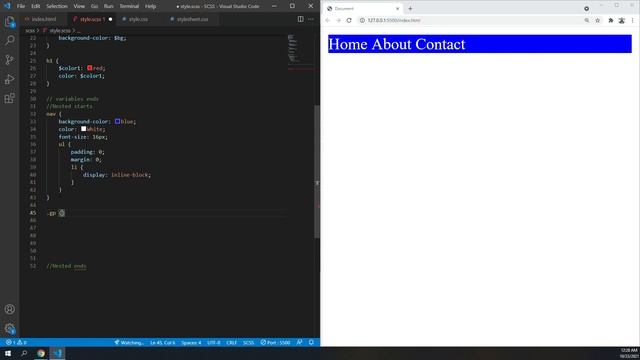The image size is (640, 360).
Task: Open the File menu
Action: (21, 6)
